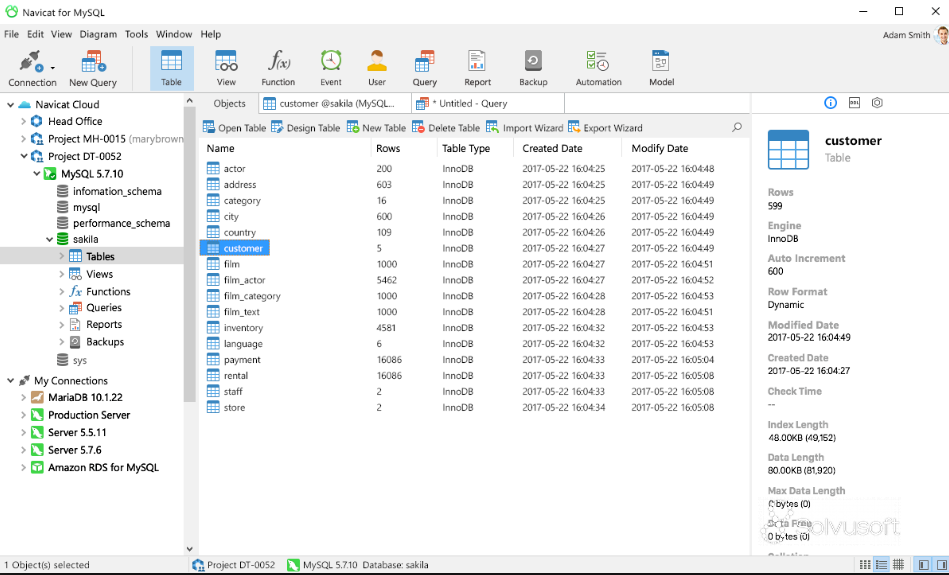Image resolution: width=949 pixels, height=575 pixels.
Task: Open the Connection dropdown arrow
Action: point(53,68)
